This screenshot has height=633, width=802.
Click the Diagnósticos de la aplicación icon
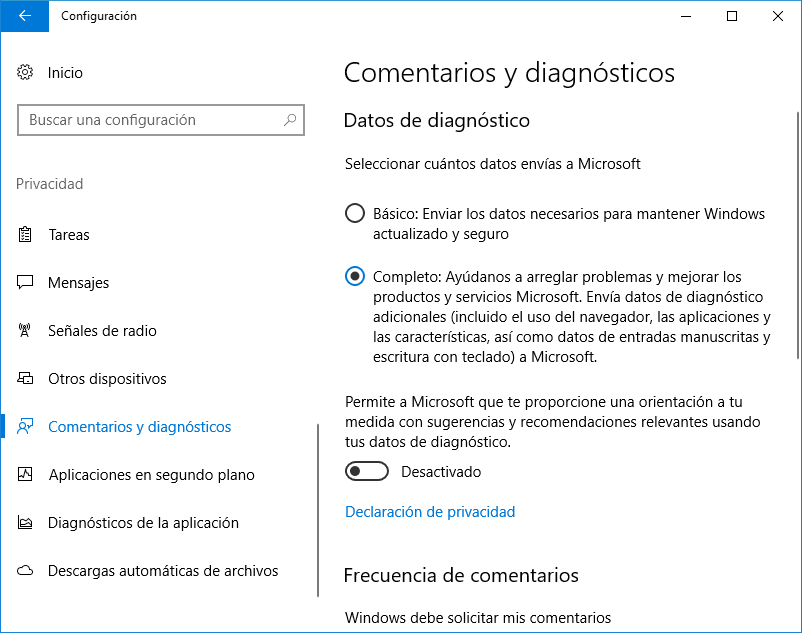(x=26, y=523)
